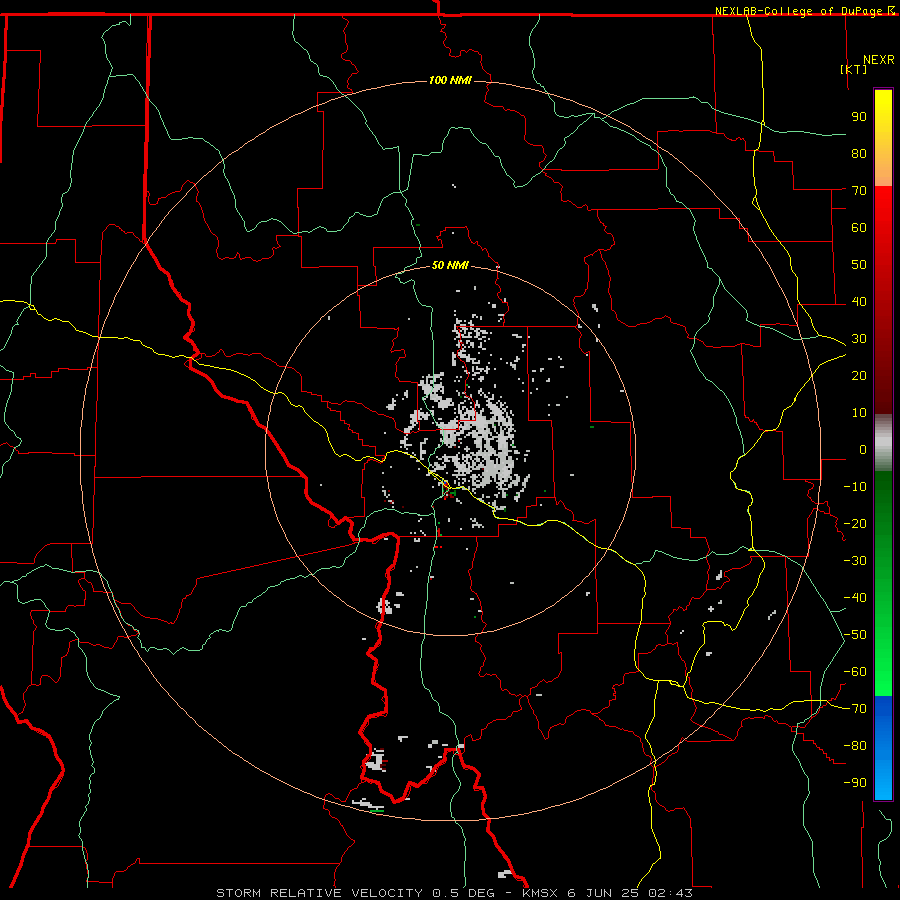Viewport: 900px width, 900px height.
Task: Select the 70 value on velocity scale
Action: (x=859, y=191)
